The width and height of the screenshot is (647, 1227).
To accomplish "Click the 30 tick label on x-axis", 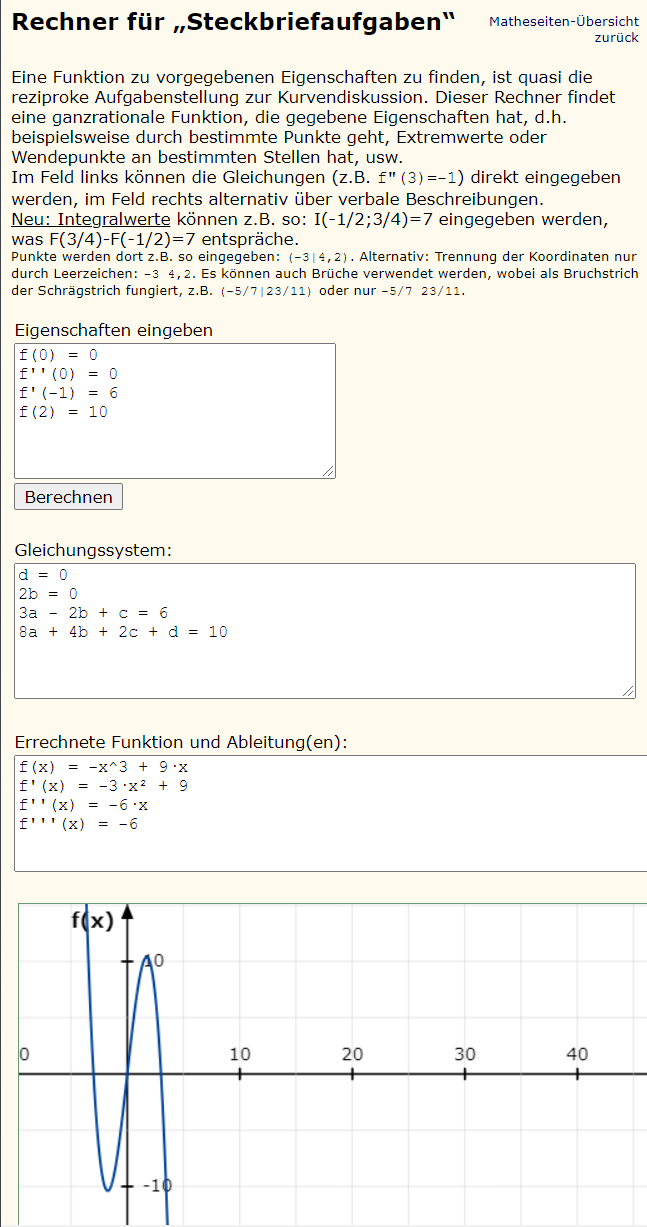I will pos(465,1054).
